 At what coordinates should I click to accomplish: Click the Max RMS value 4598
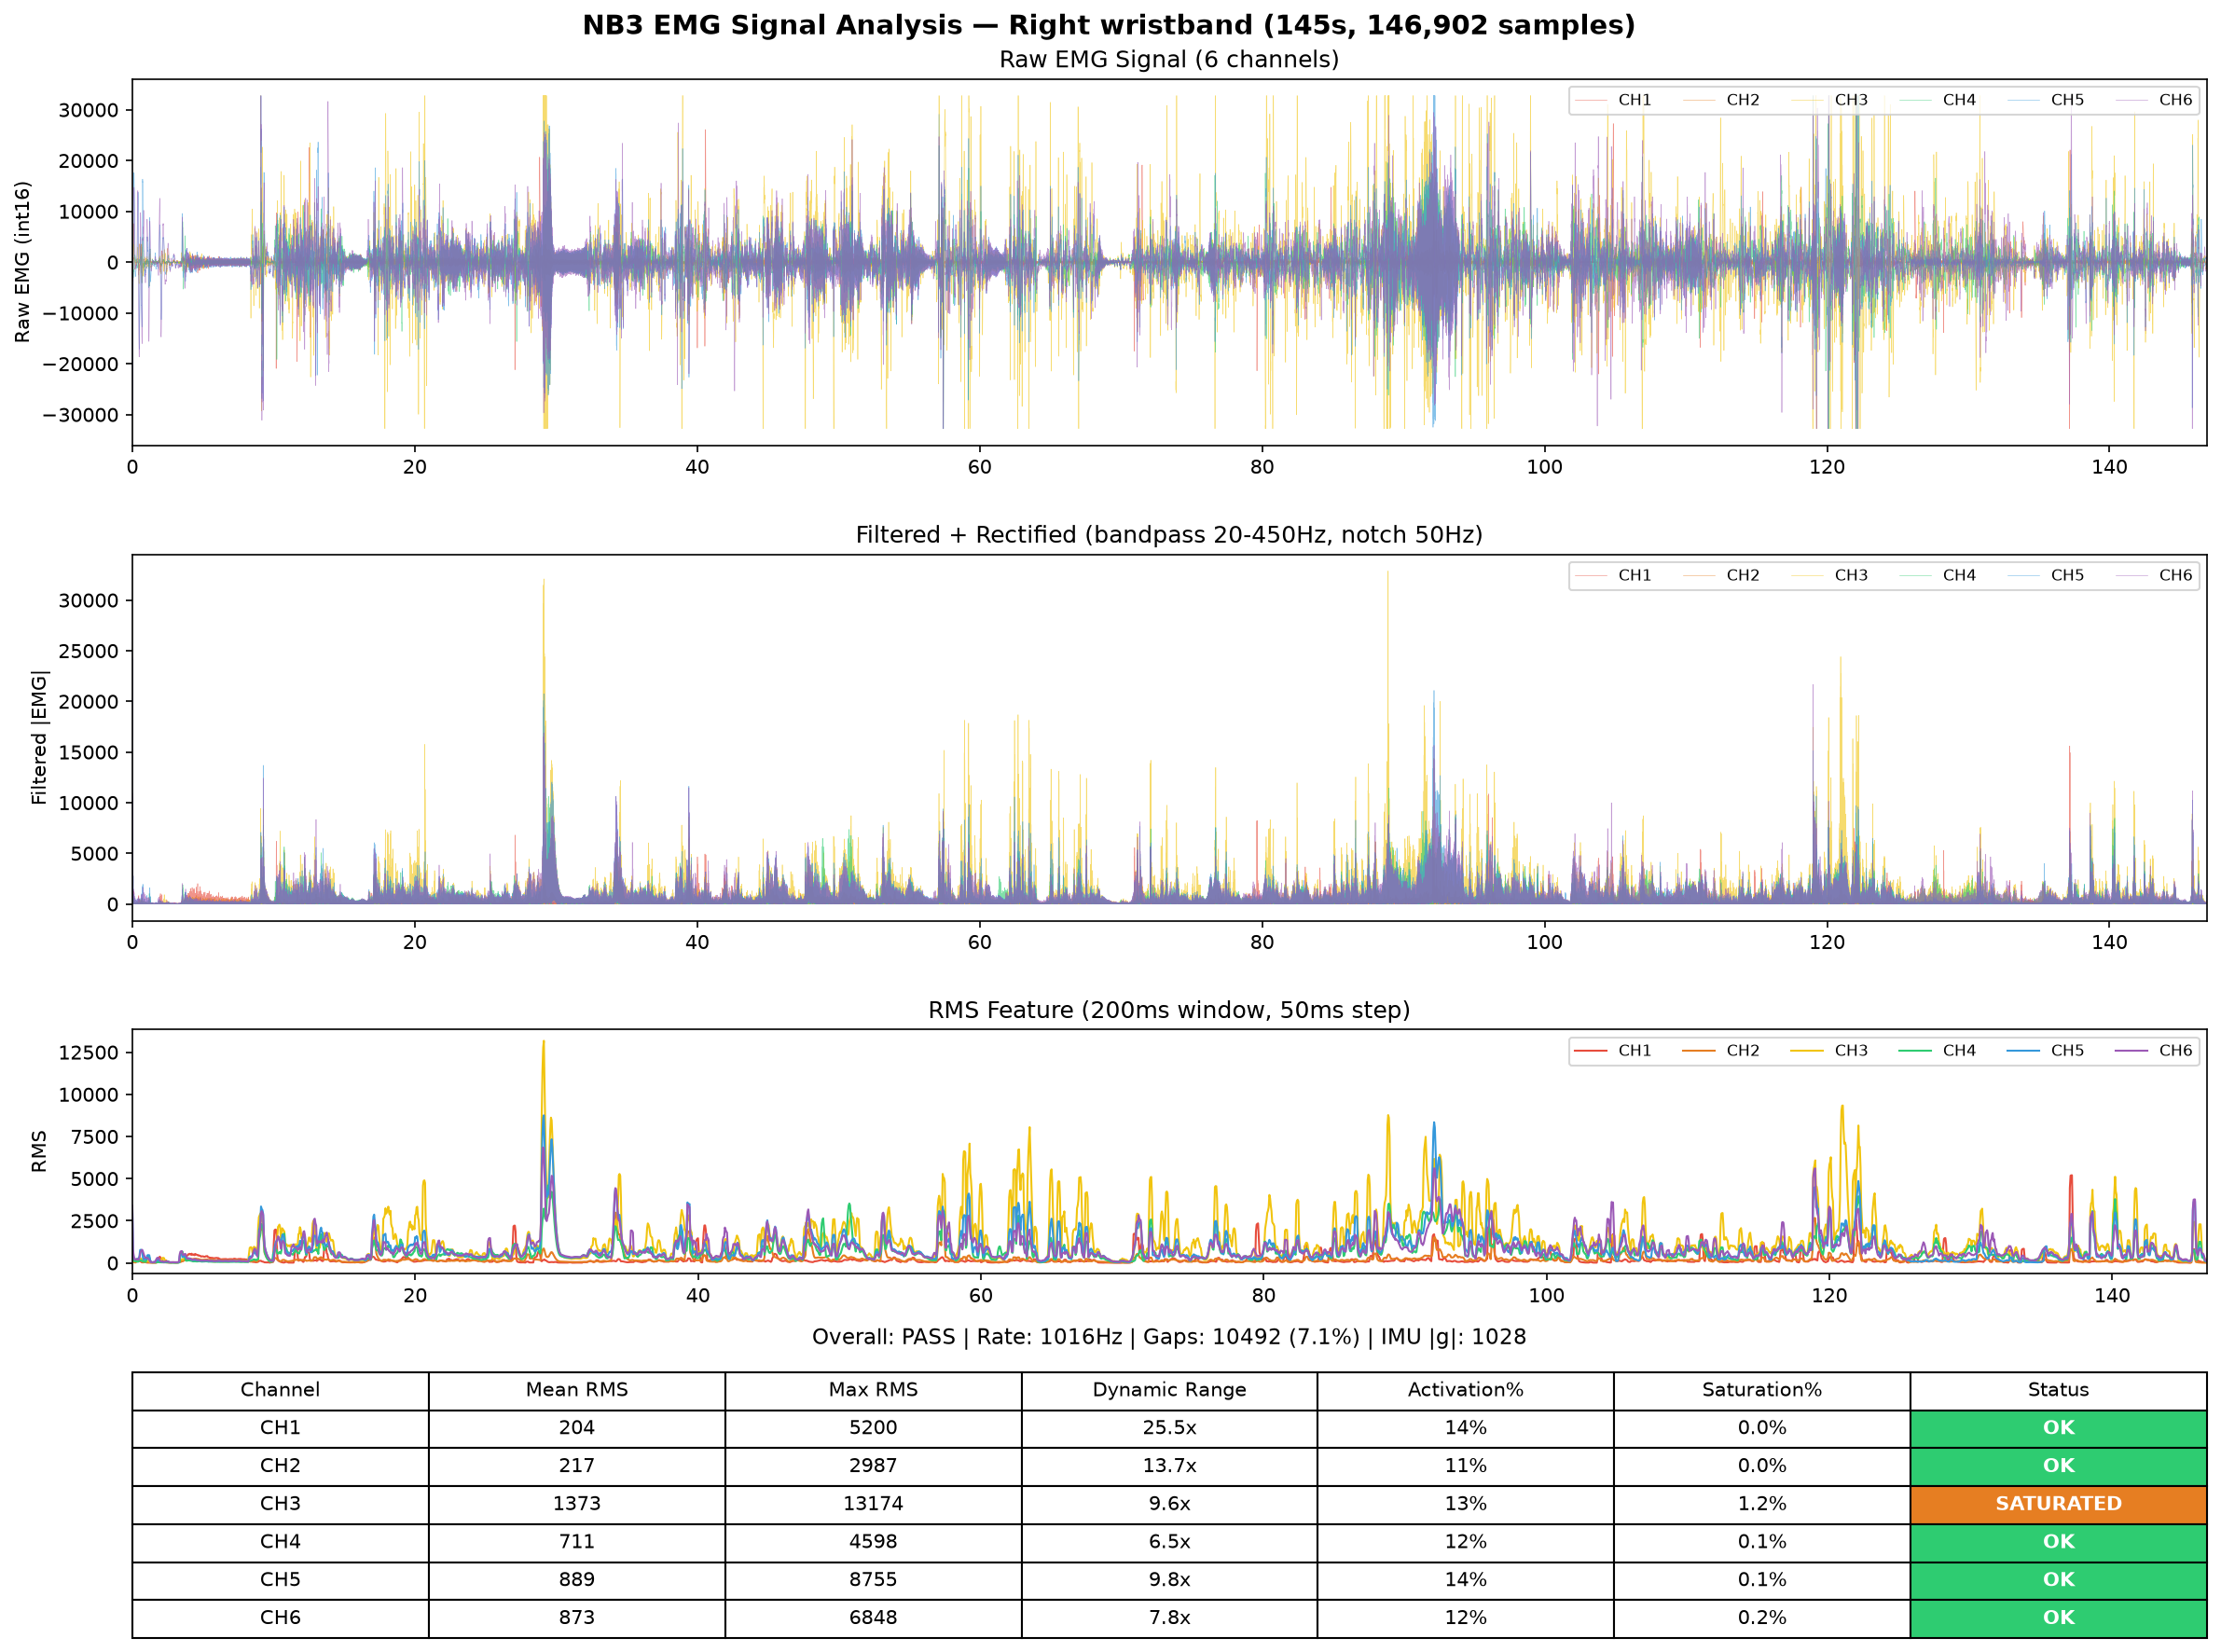873,1542
